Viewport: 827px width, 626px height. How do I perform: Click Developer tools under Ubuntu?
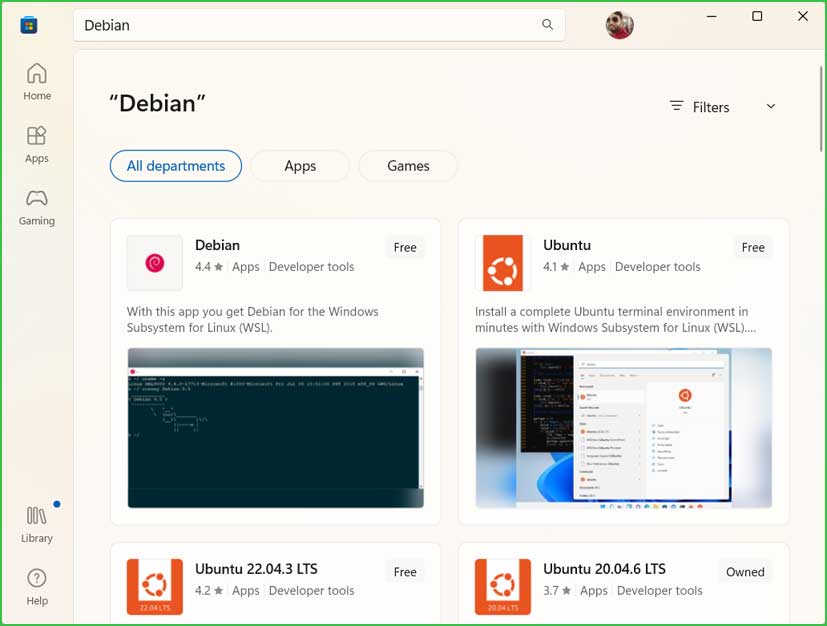(658, 267)
